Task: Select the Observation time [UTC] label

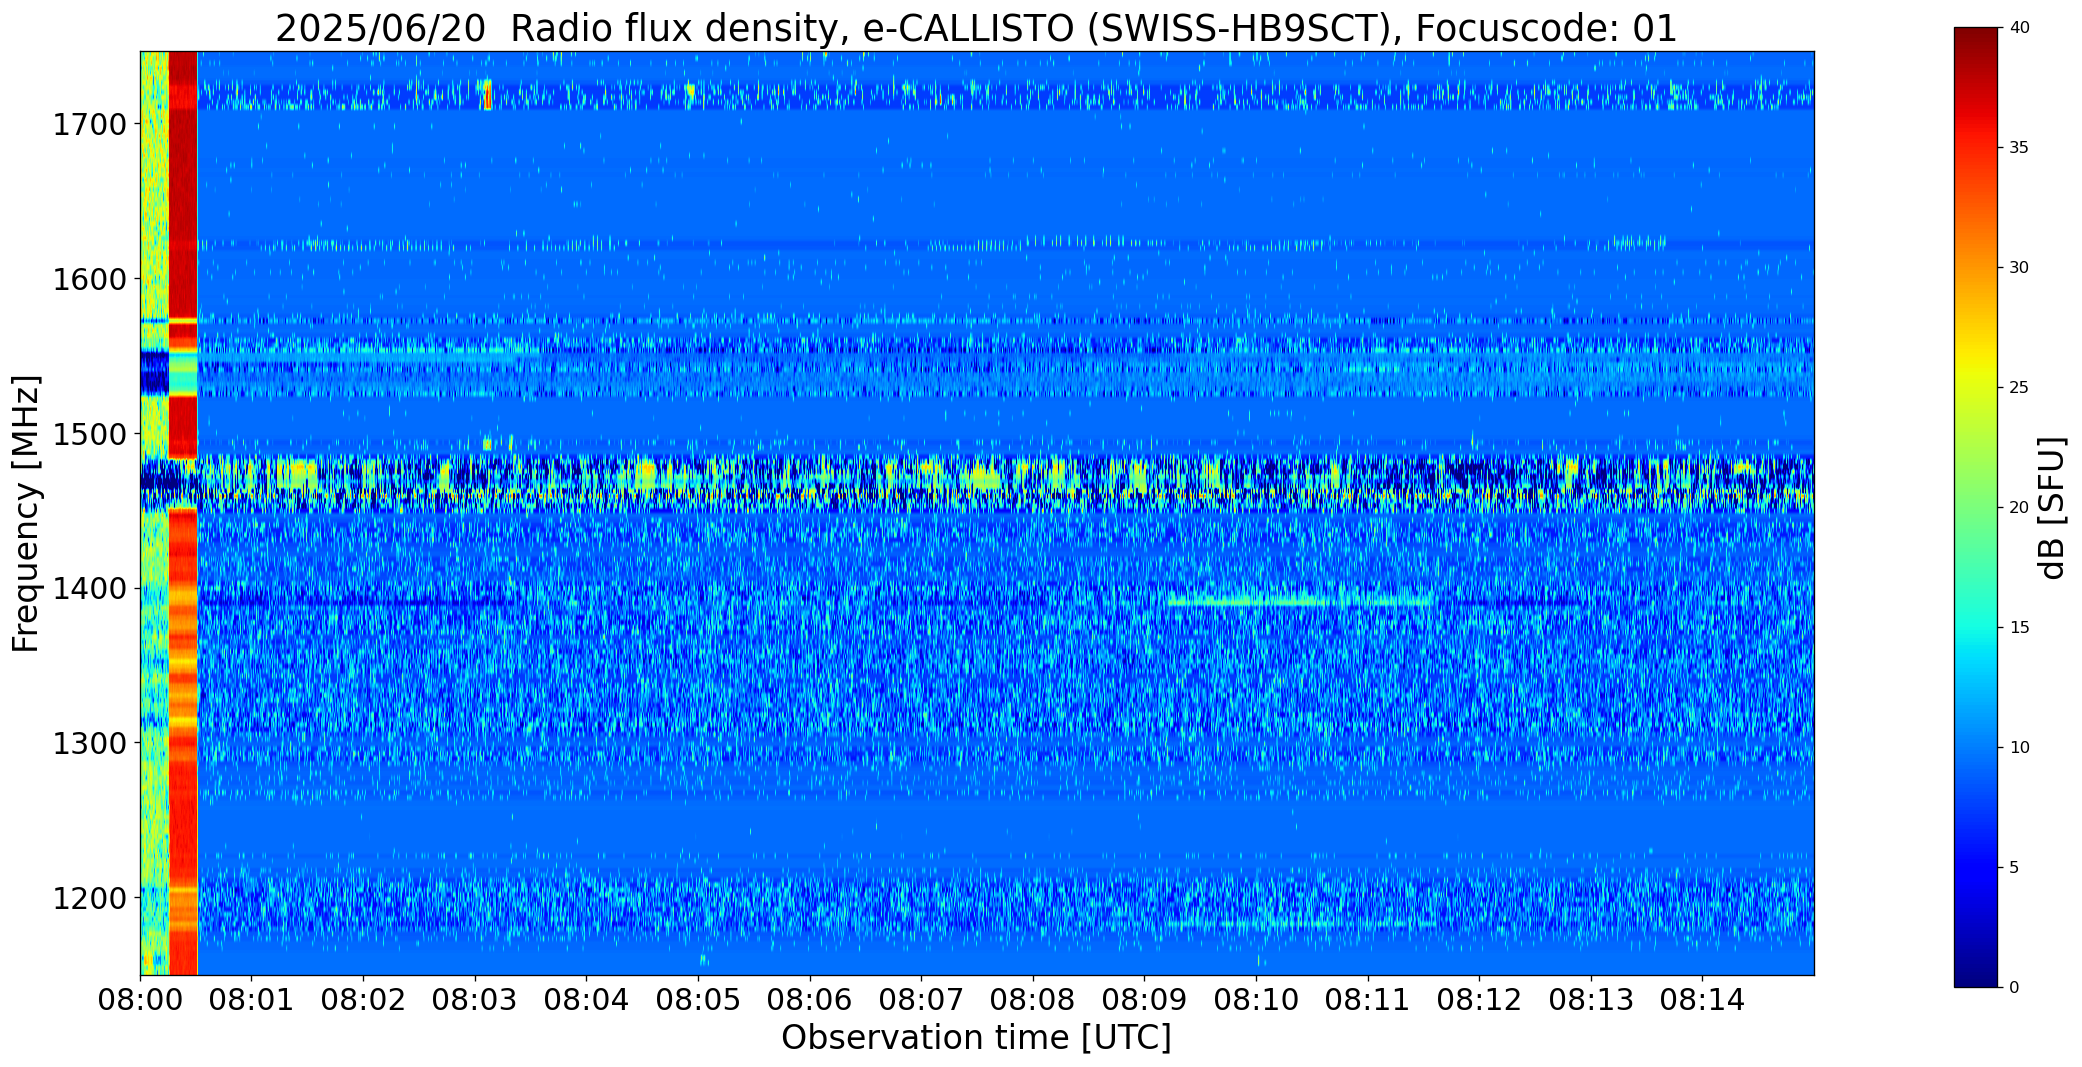Action: coord(976,1038)
